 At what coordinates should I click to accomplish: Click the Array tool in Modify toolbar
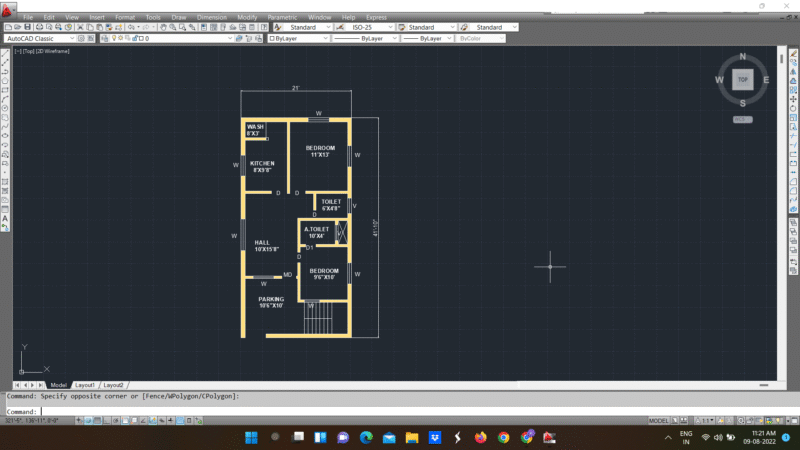793,90
